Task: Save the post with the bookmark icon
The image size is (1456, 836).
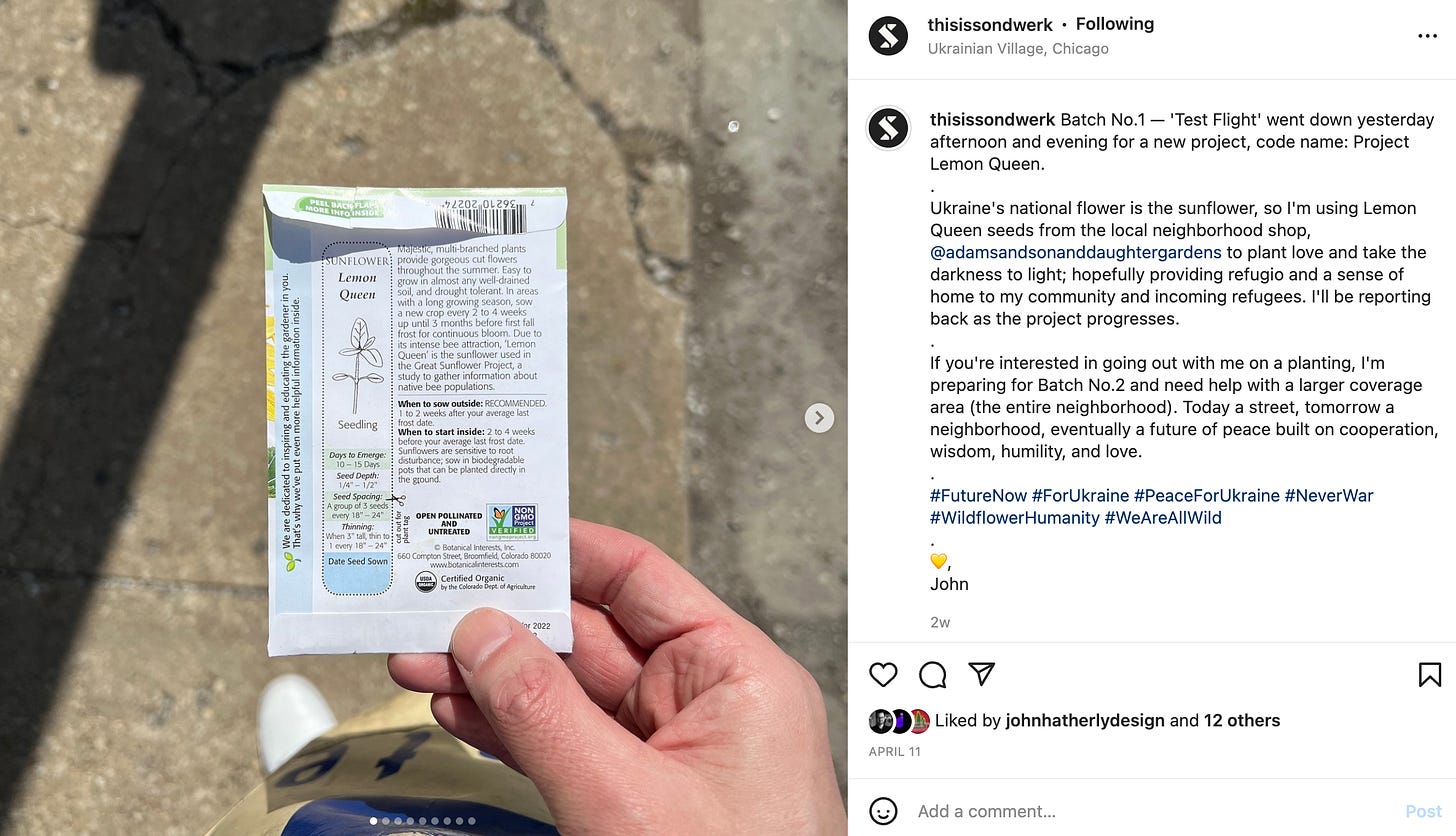Action: [1430, 675]
